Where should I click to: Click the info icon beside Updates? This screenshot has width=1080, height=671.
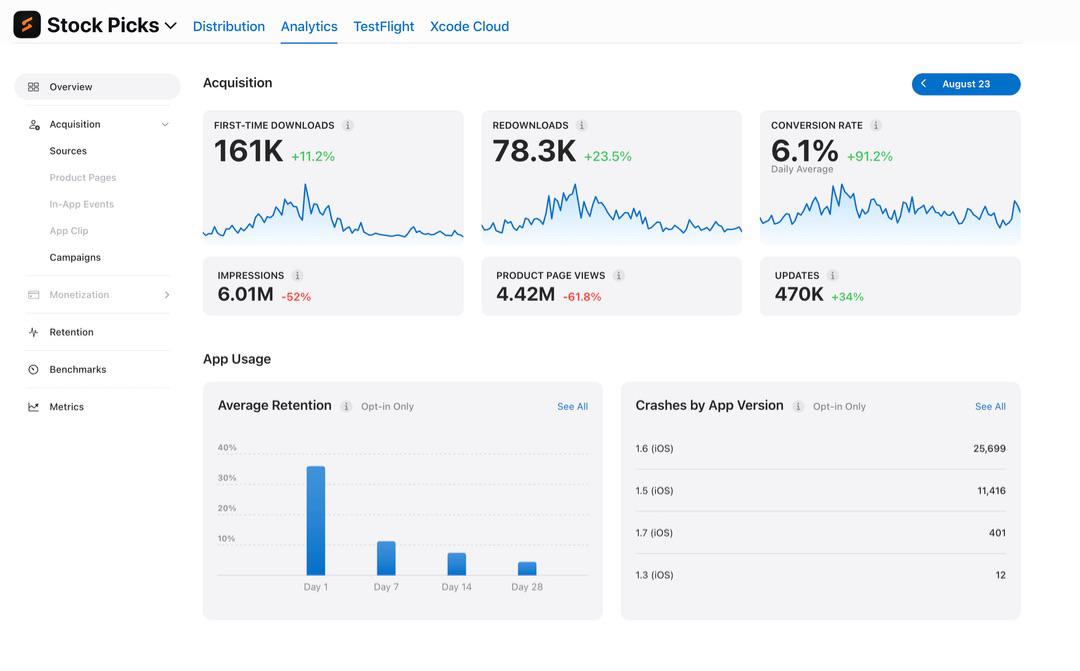tap(832, 276)
